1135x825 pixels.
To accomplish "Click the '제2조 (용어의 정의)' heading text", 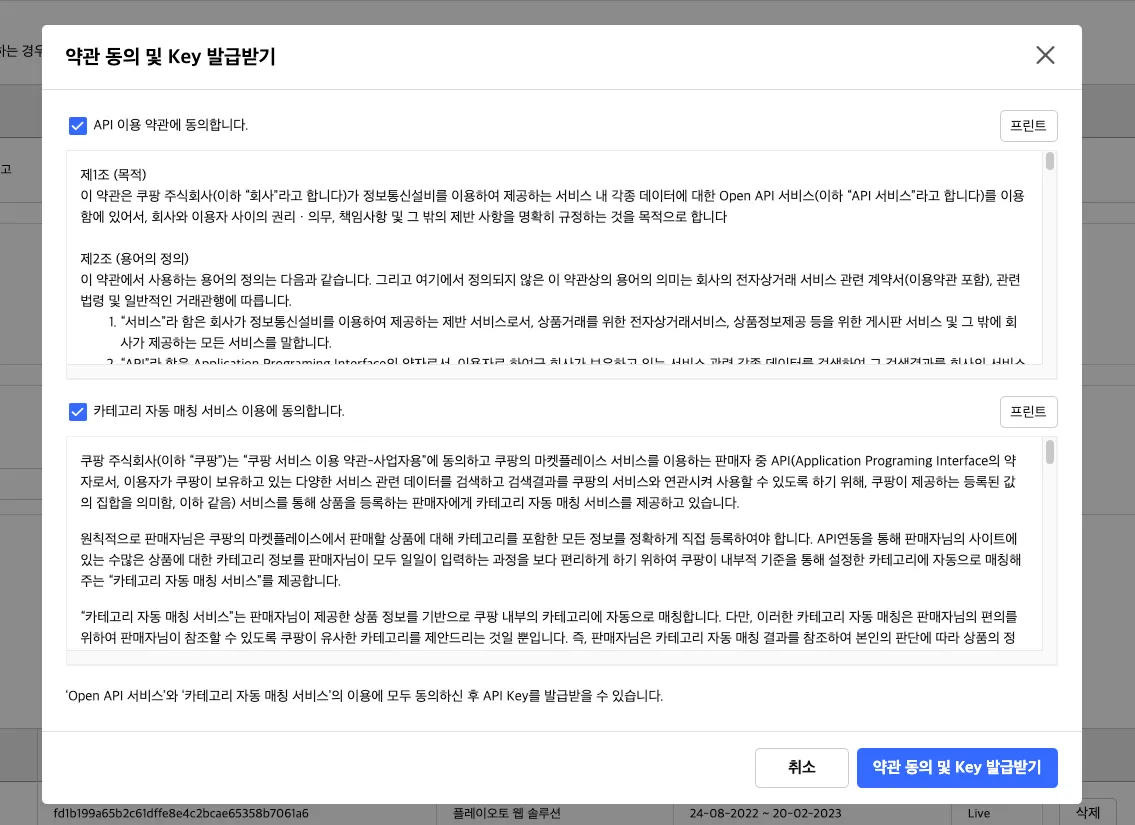I will tap(135, 258).
